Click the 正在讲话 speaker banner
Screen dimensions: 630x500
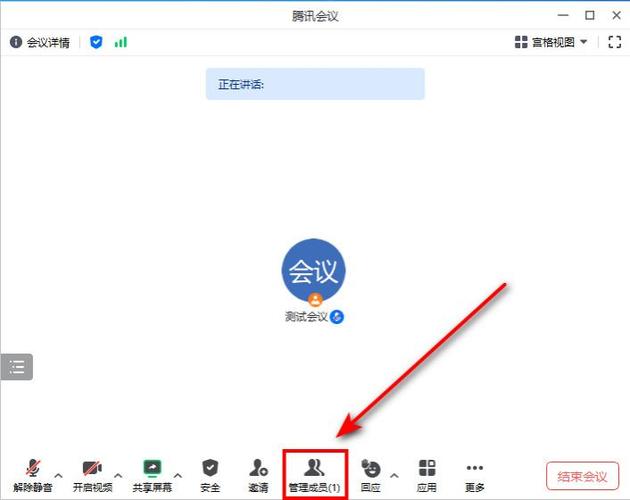click(315, 84)
